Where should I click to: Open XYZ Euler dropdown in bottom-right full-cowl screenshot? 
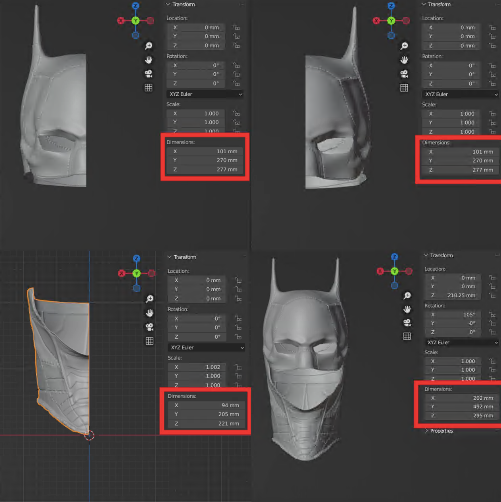(462, 342)
